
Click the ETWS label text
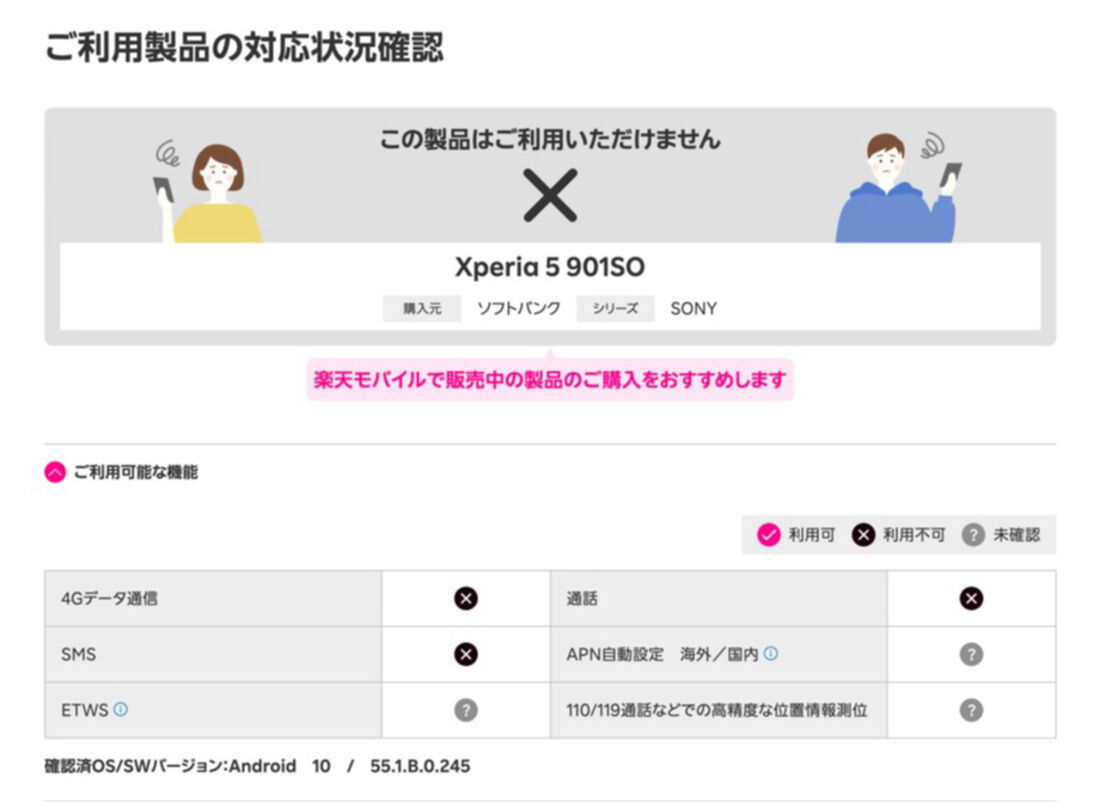[85, 710]
